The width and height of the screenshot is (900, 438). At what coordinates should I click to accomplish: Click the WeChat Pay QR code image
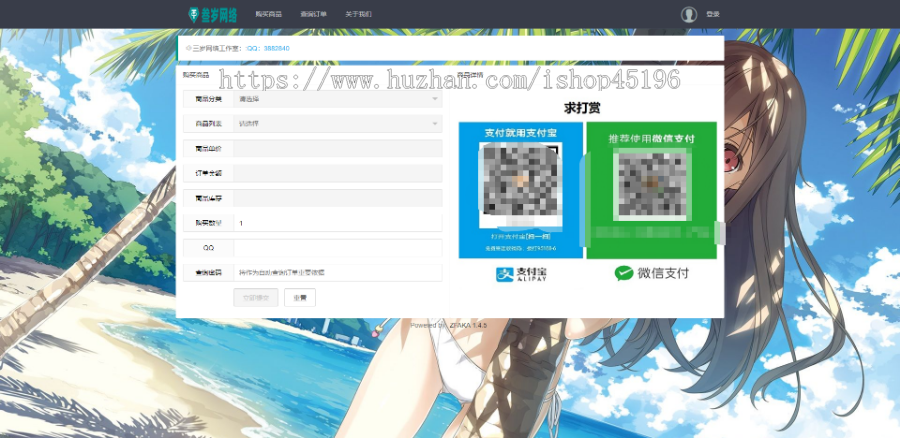(x=651, y=183)
